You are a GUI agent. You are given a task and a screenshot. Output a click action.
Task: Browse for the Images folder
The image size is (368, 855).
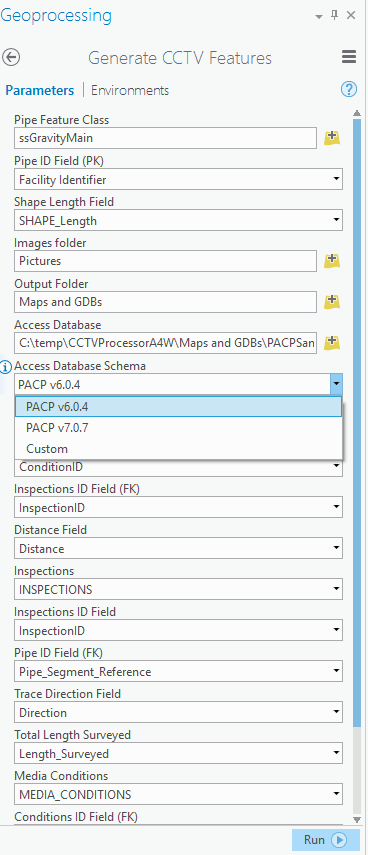coord(332,261)
